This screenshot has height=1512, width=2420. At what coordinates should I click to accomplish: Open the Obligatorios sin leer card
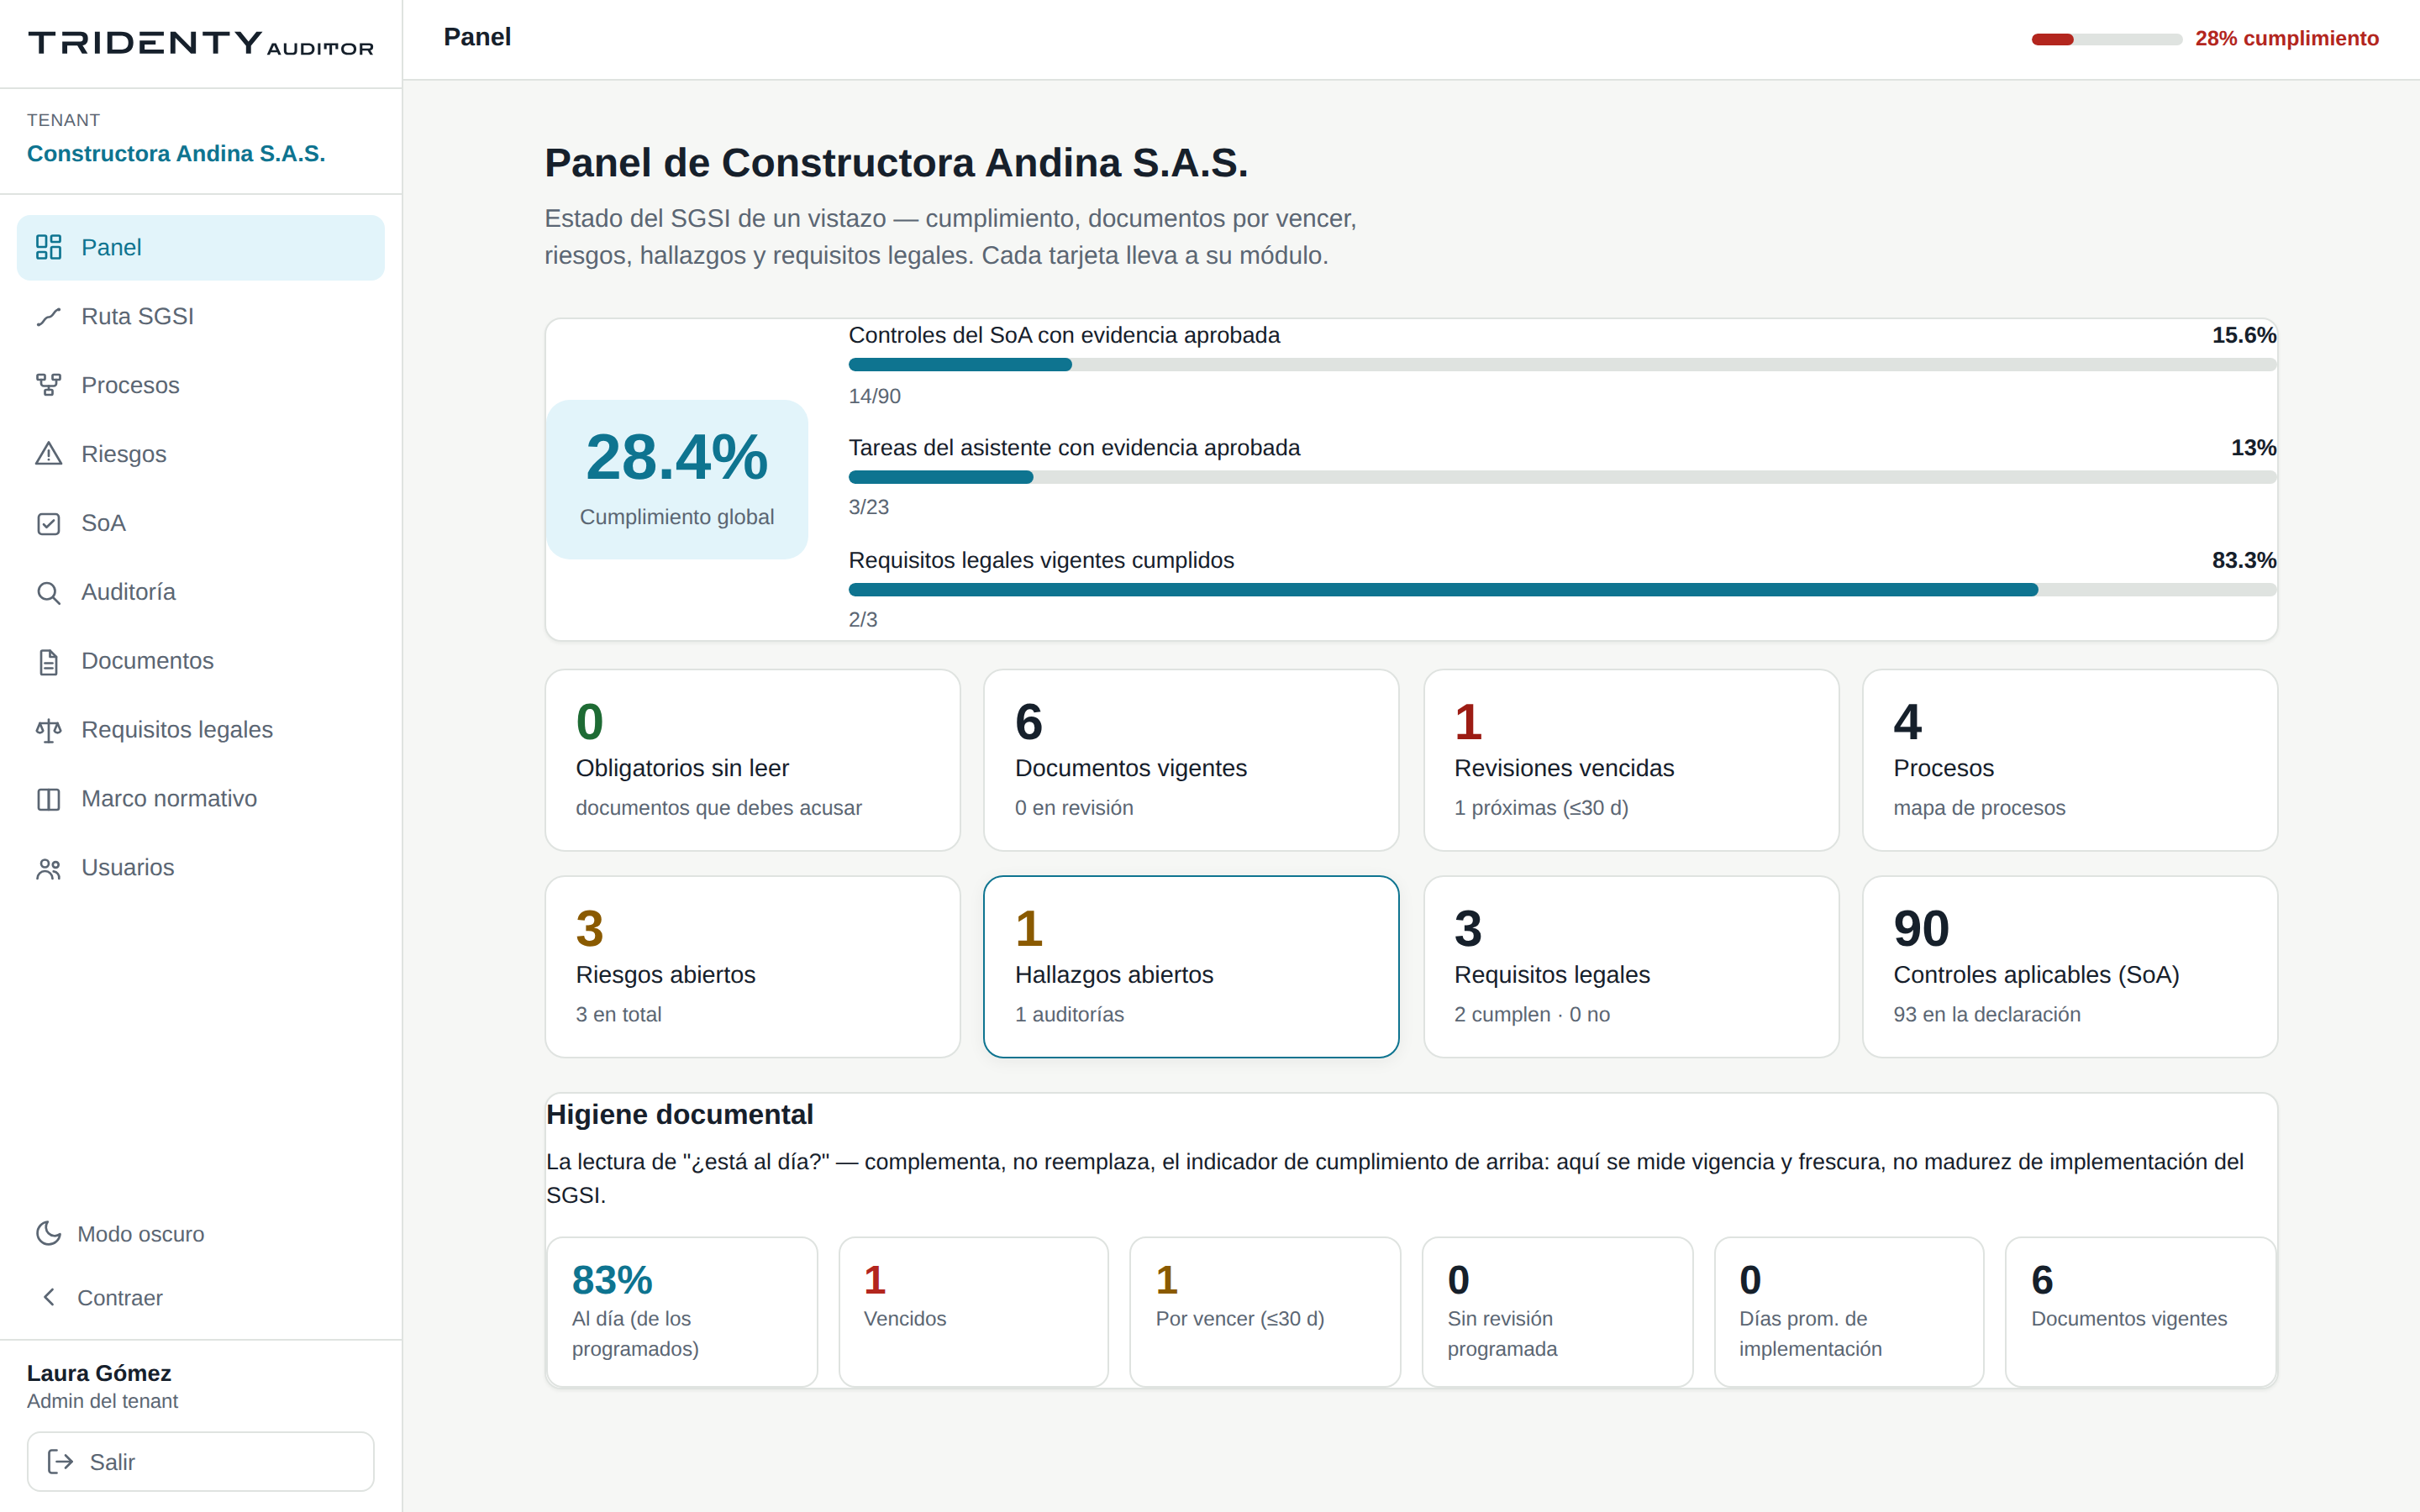click(752, 760)
